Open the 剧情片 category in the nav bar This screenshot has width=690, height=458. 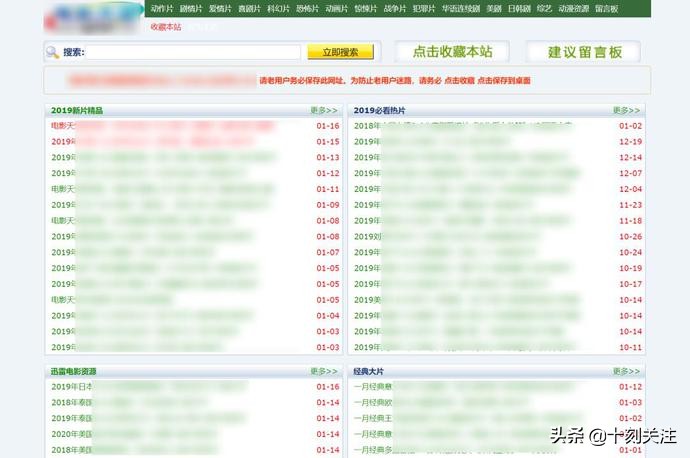pyautogui.click(x=191, y=8)
